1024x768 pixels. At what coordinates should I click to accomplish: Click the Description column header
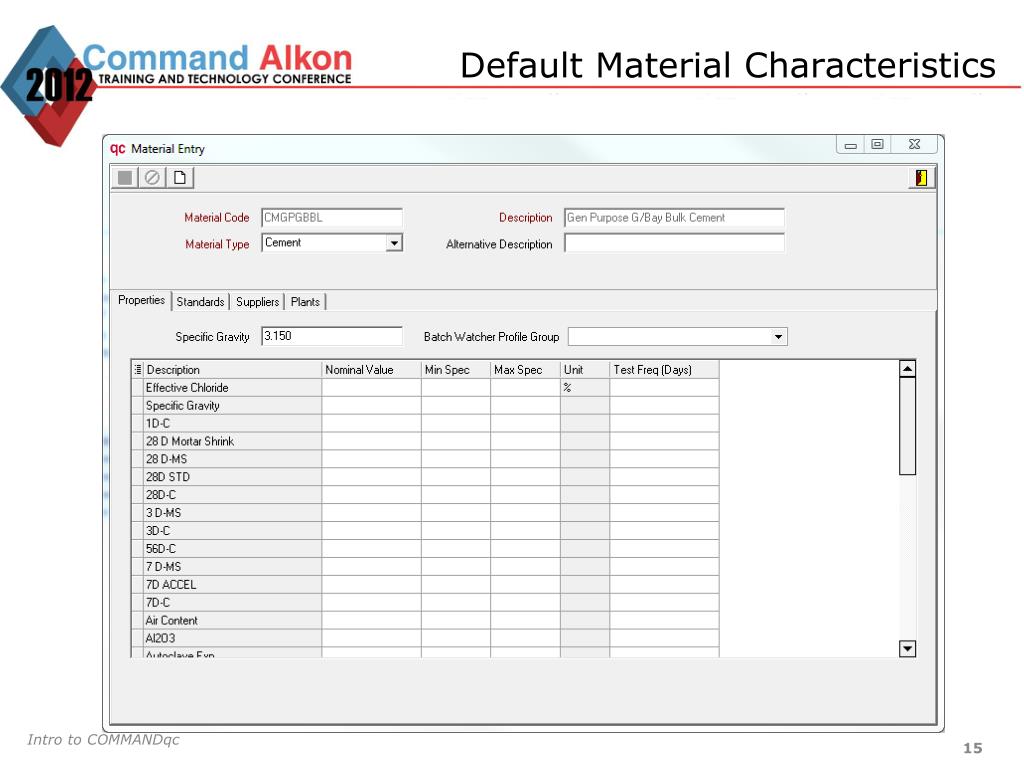232,370
